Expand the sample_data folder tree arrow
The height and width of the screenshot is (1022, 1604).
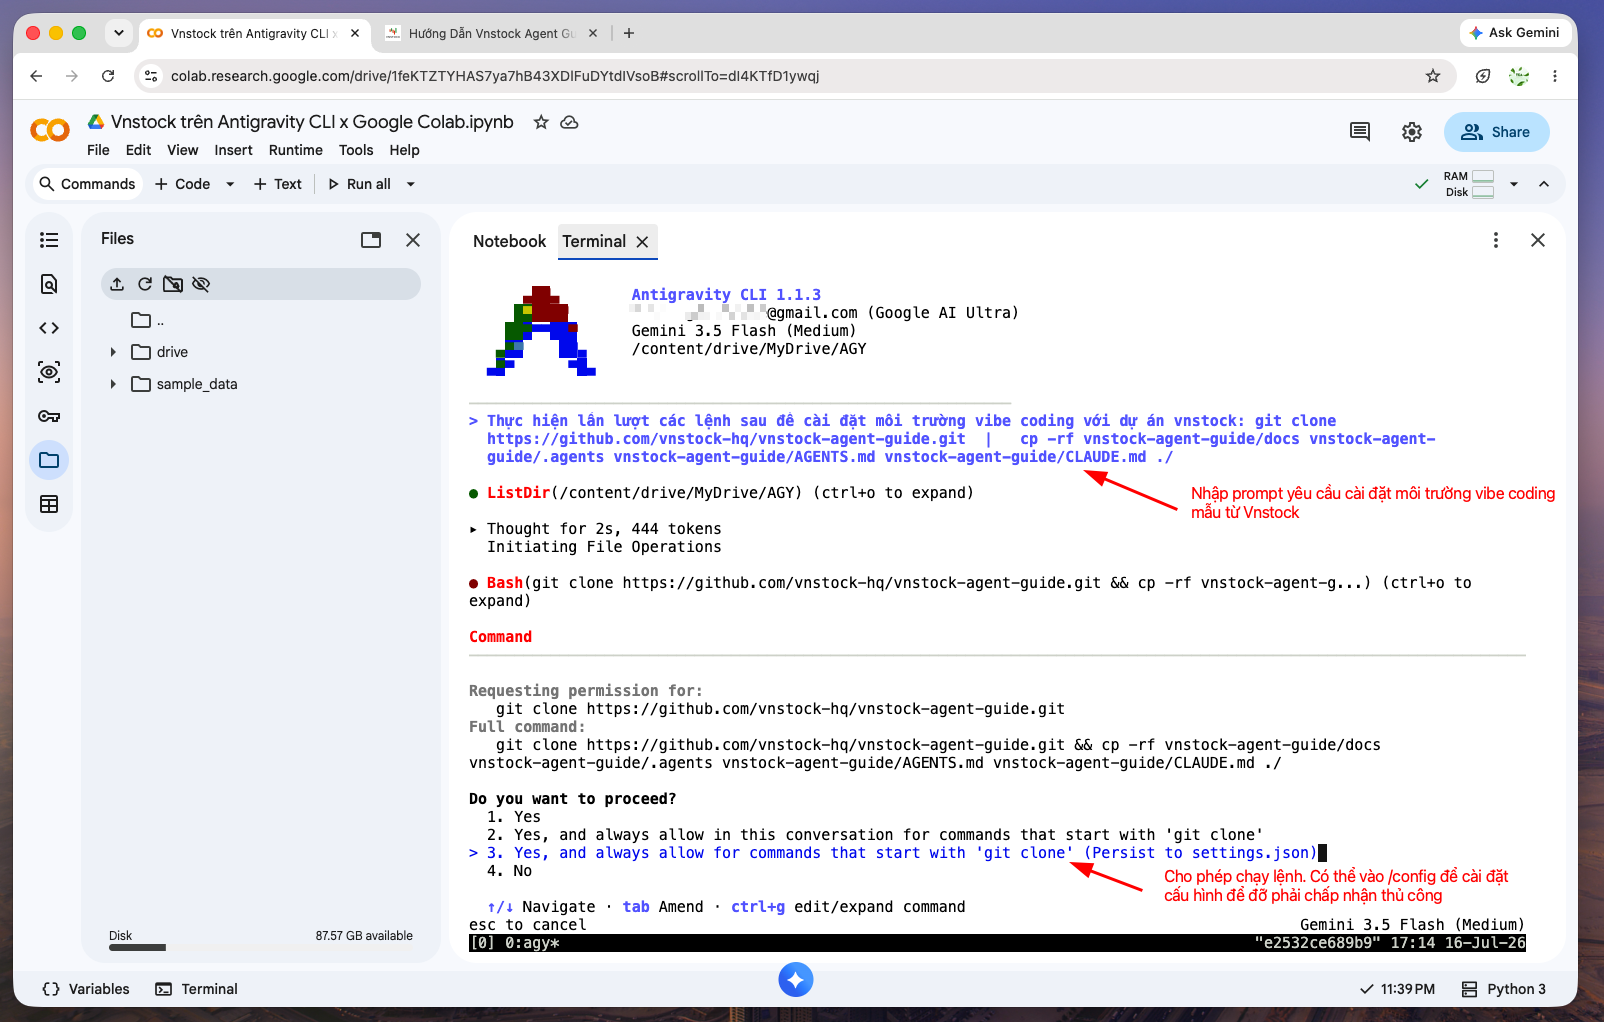click(113, 384)
